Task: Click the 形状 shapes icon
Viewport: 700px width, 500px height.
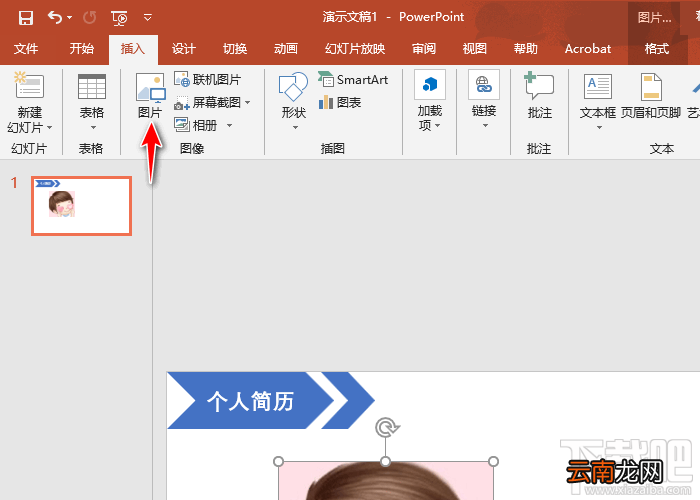Action: pyautogui.click(x=293, y=87)
